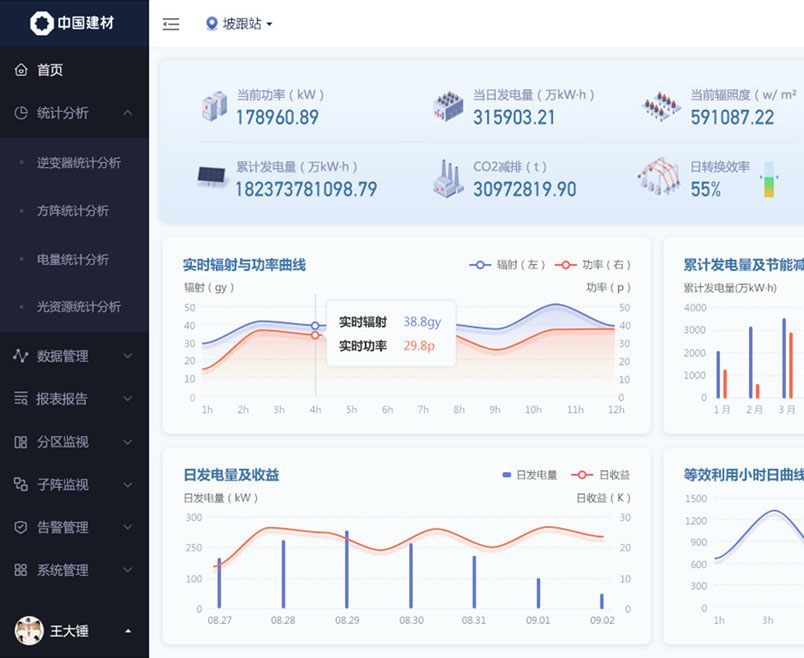Click the 累计发电量 solar panel icon
The height and width of the screenshot is (658, 804).
pyautogui.click(x=212, y=178)
